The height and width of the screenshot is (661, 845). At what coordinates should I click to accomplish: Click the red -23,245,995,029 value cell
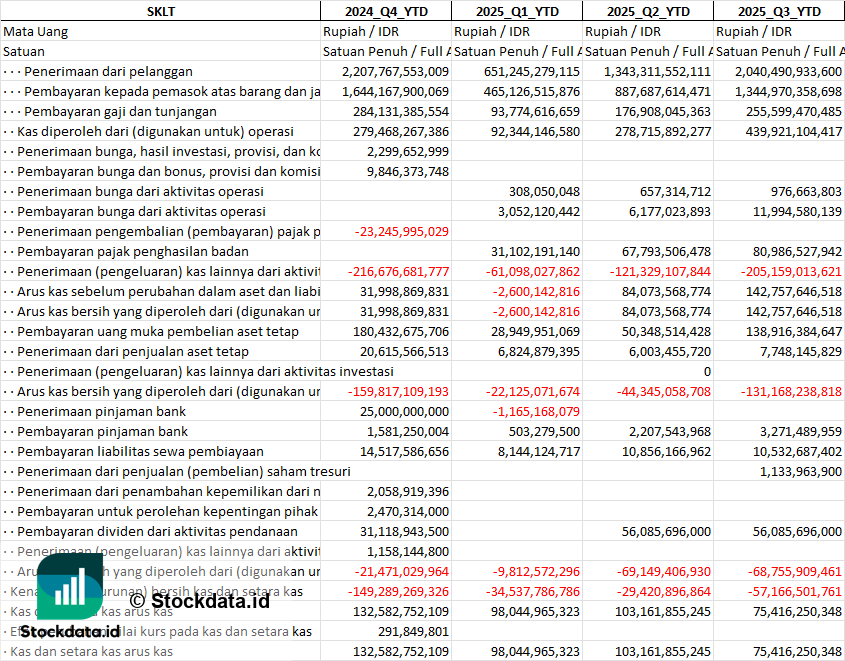point(402,231)
